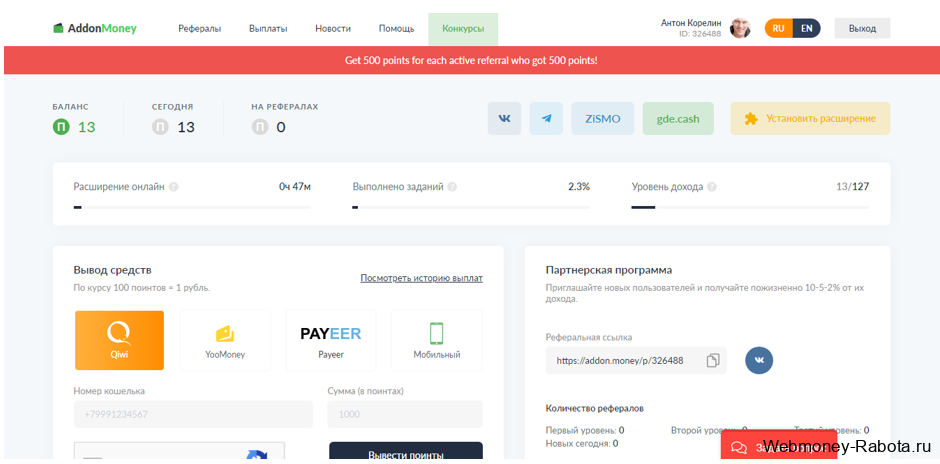Click the balance value 13 in green
This screenshot has height=464, width=940.
[86, 127]
